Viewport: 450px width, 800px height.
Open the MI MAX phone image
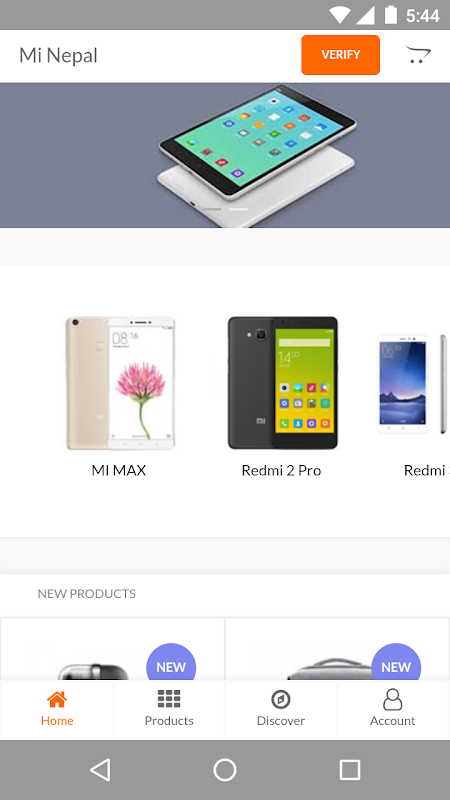pyautogui.click(x=120, y=383)
